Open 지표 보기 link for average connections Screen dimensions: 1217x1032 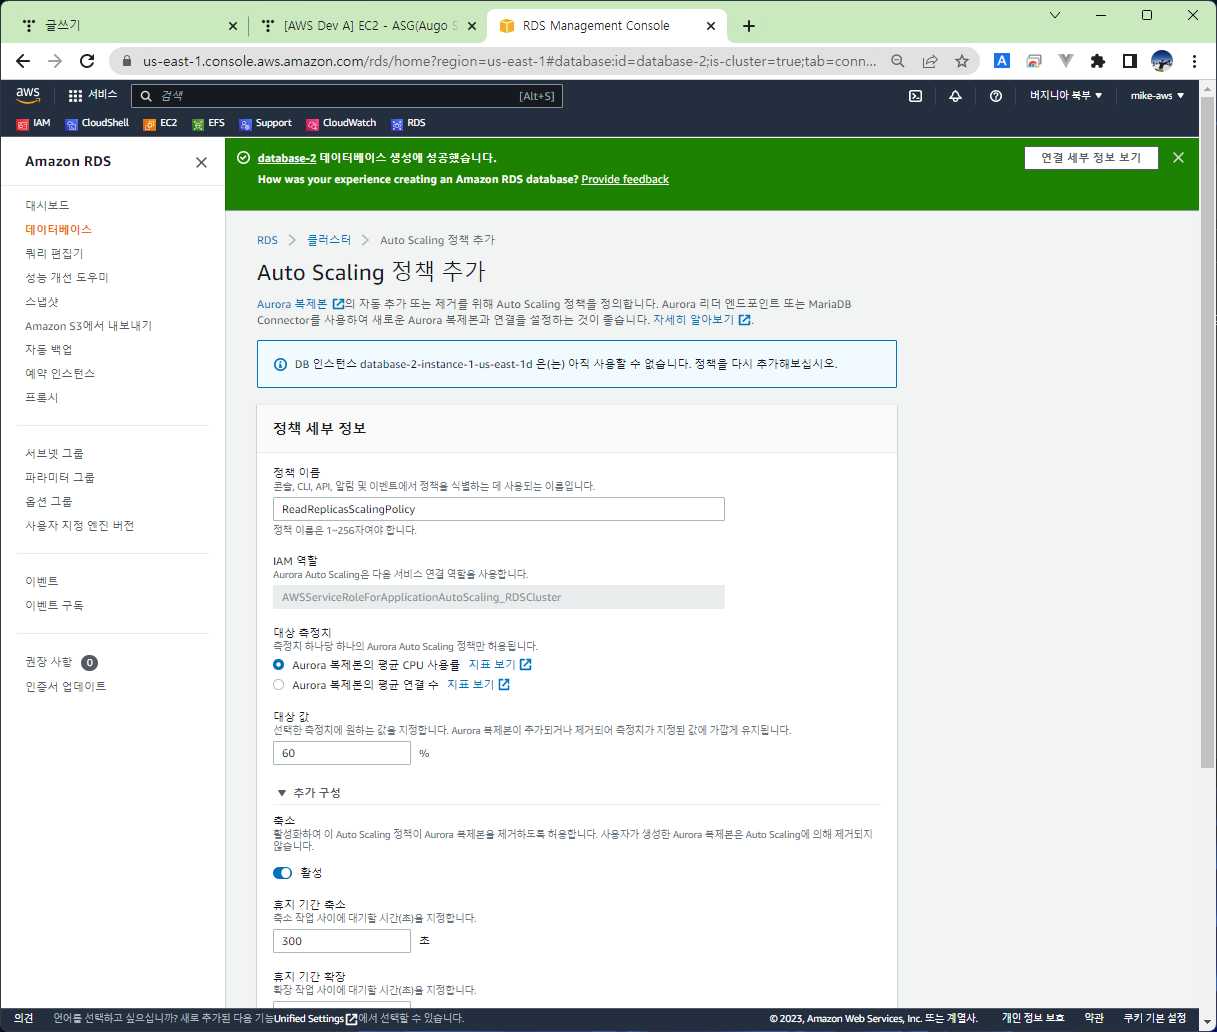click(478, 684)
